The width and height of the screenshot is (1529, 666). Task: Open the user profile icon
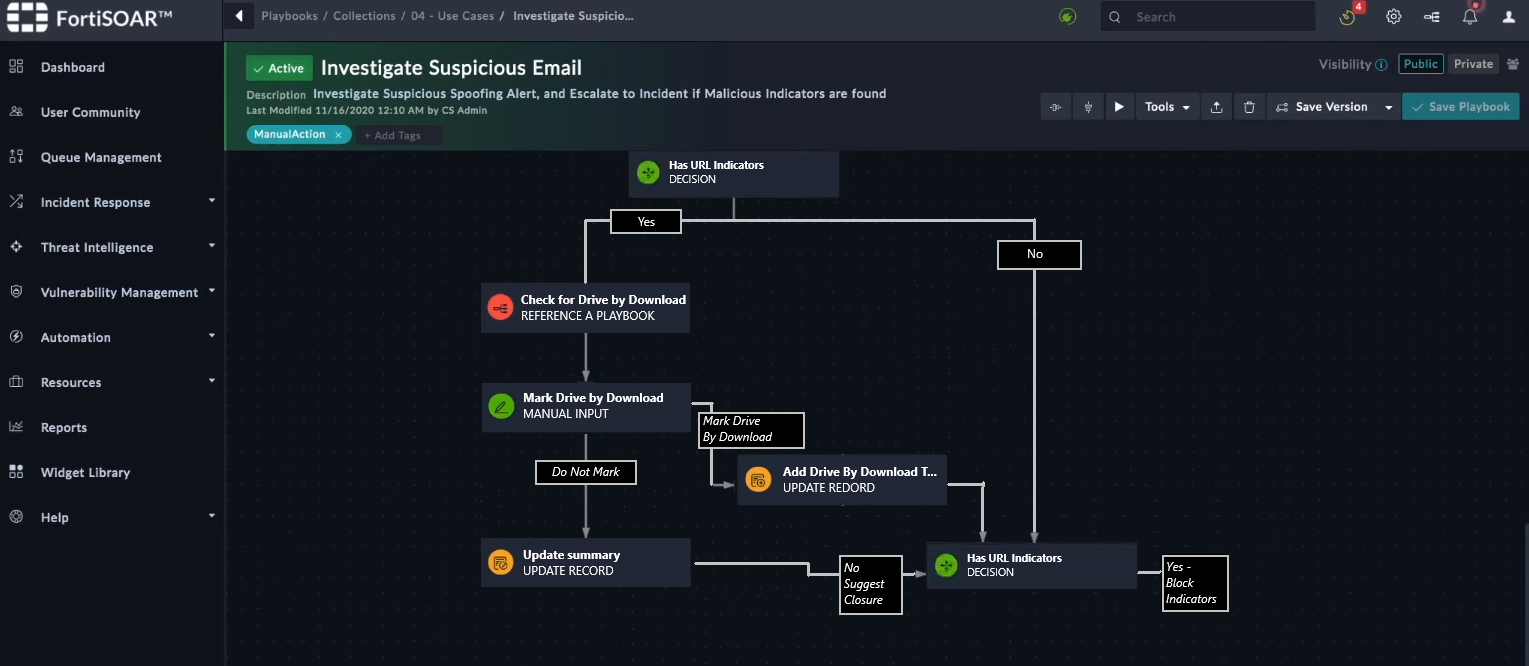(1509, 17)
